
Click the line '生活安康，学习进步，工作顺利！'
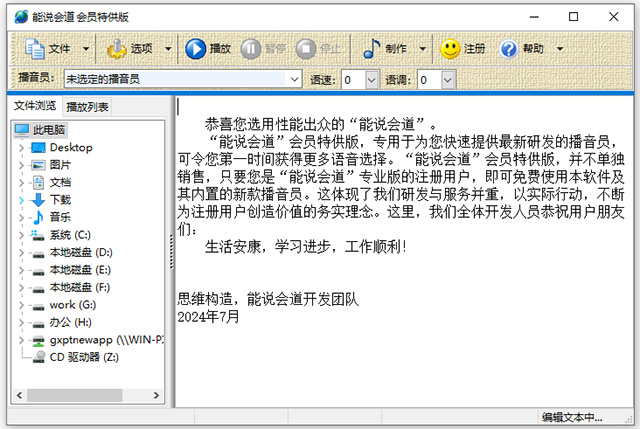(x=306, y=247)
